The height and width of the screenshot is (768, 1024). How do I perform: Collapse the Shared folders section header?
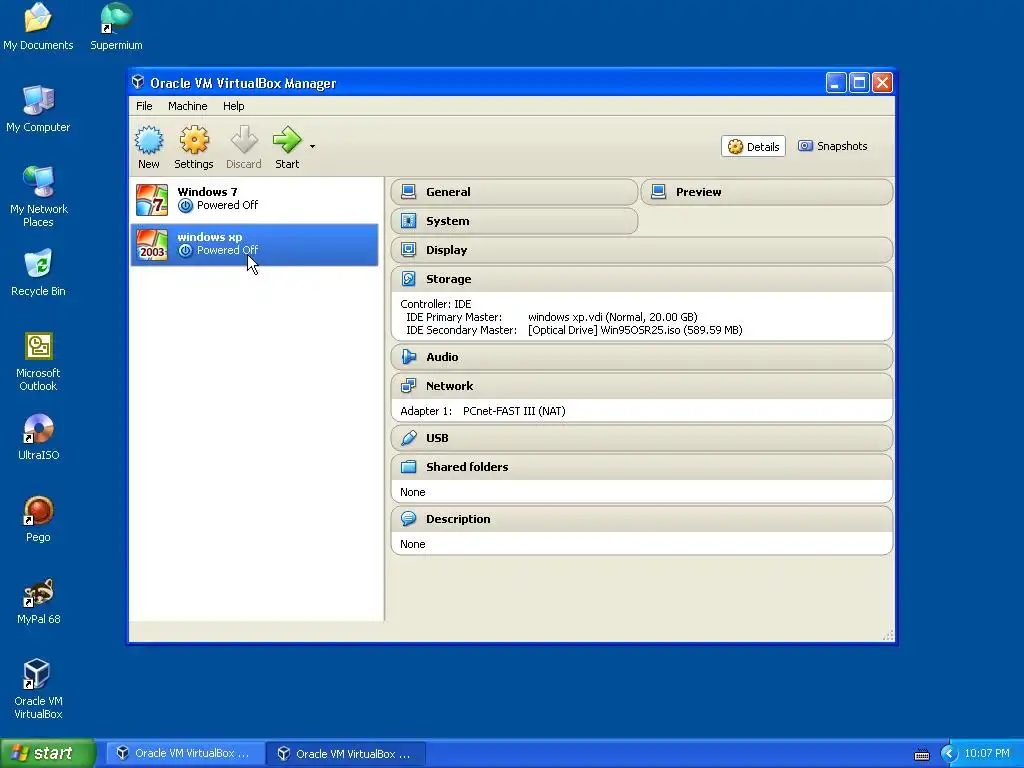[642, 467]
